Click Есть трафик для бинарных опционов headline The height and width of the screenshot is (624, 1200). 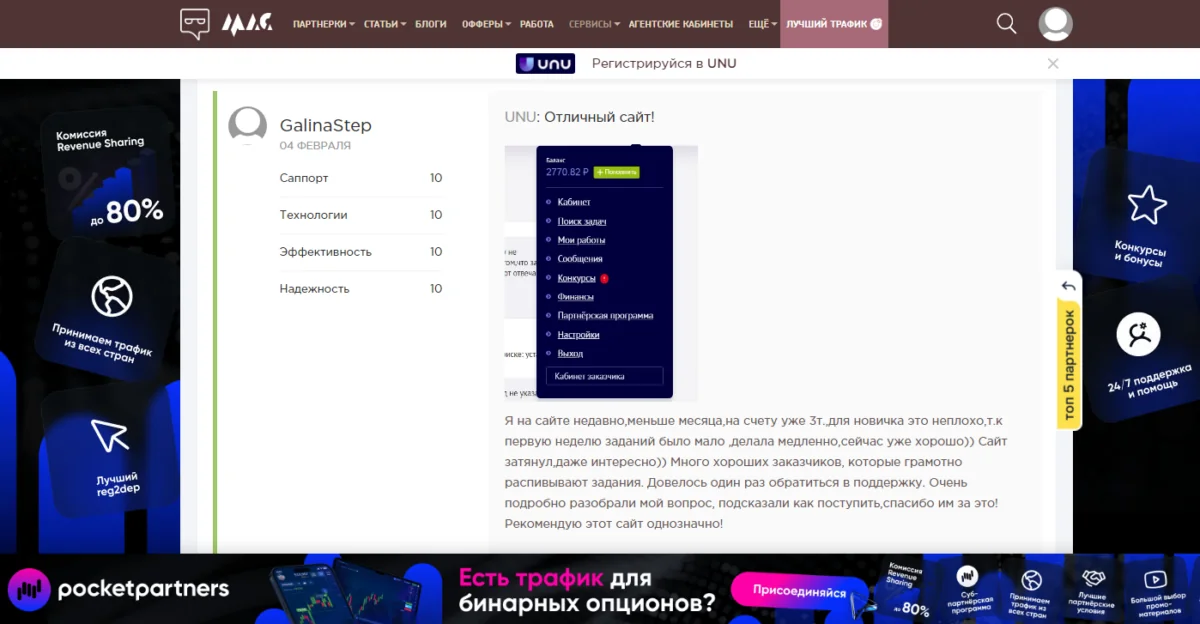click(x=587, y=591)
